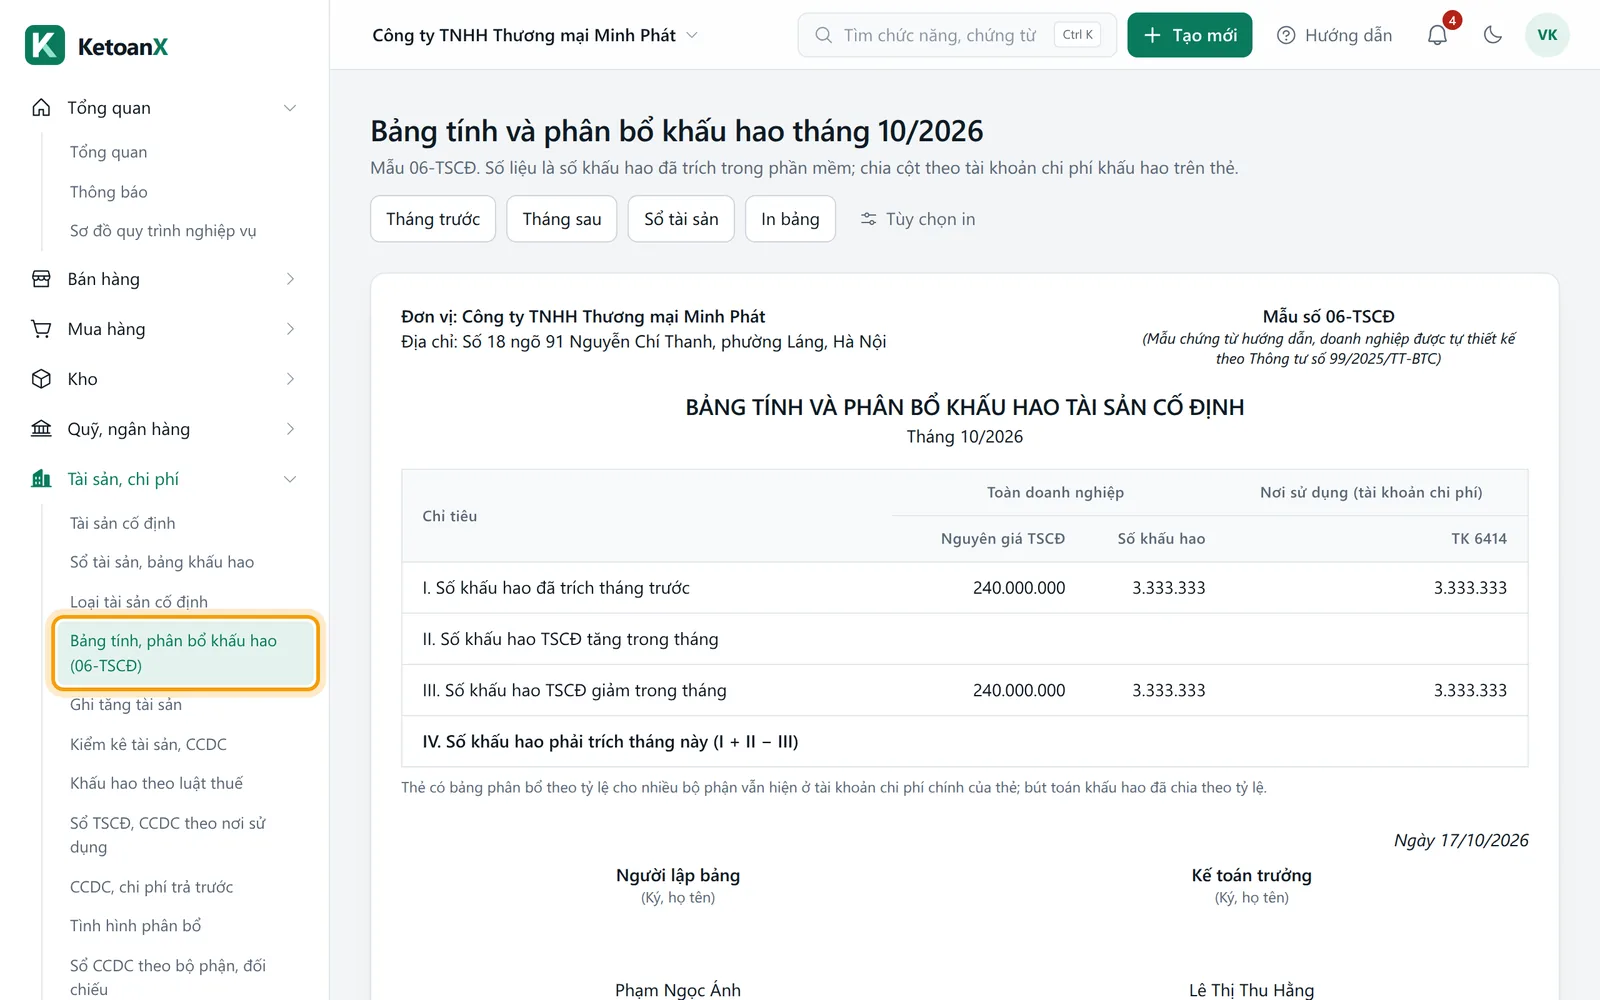Open the company selector dropdown
This screenshot has height=1000, width=1600.
point(535,35)
